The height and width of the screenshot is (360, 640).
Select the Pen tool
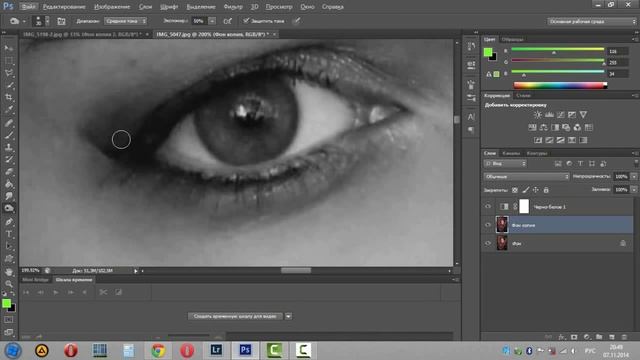[x=9, y=222]
